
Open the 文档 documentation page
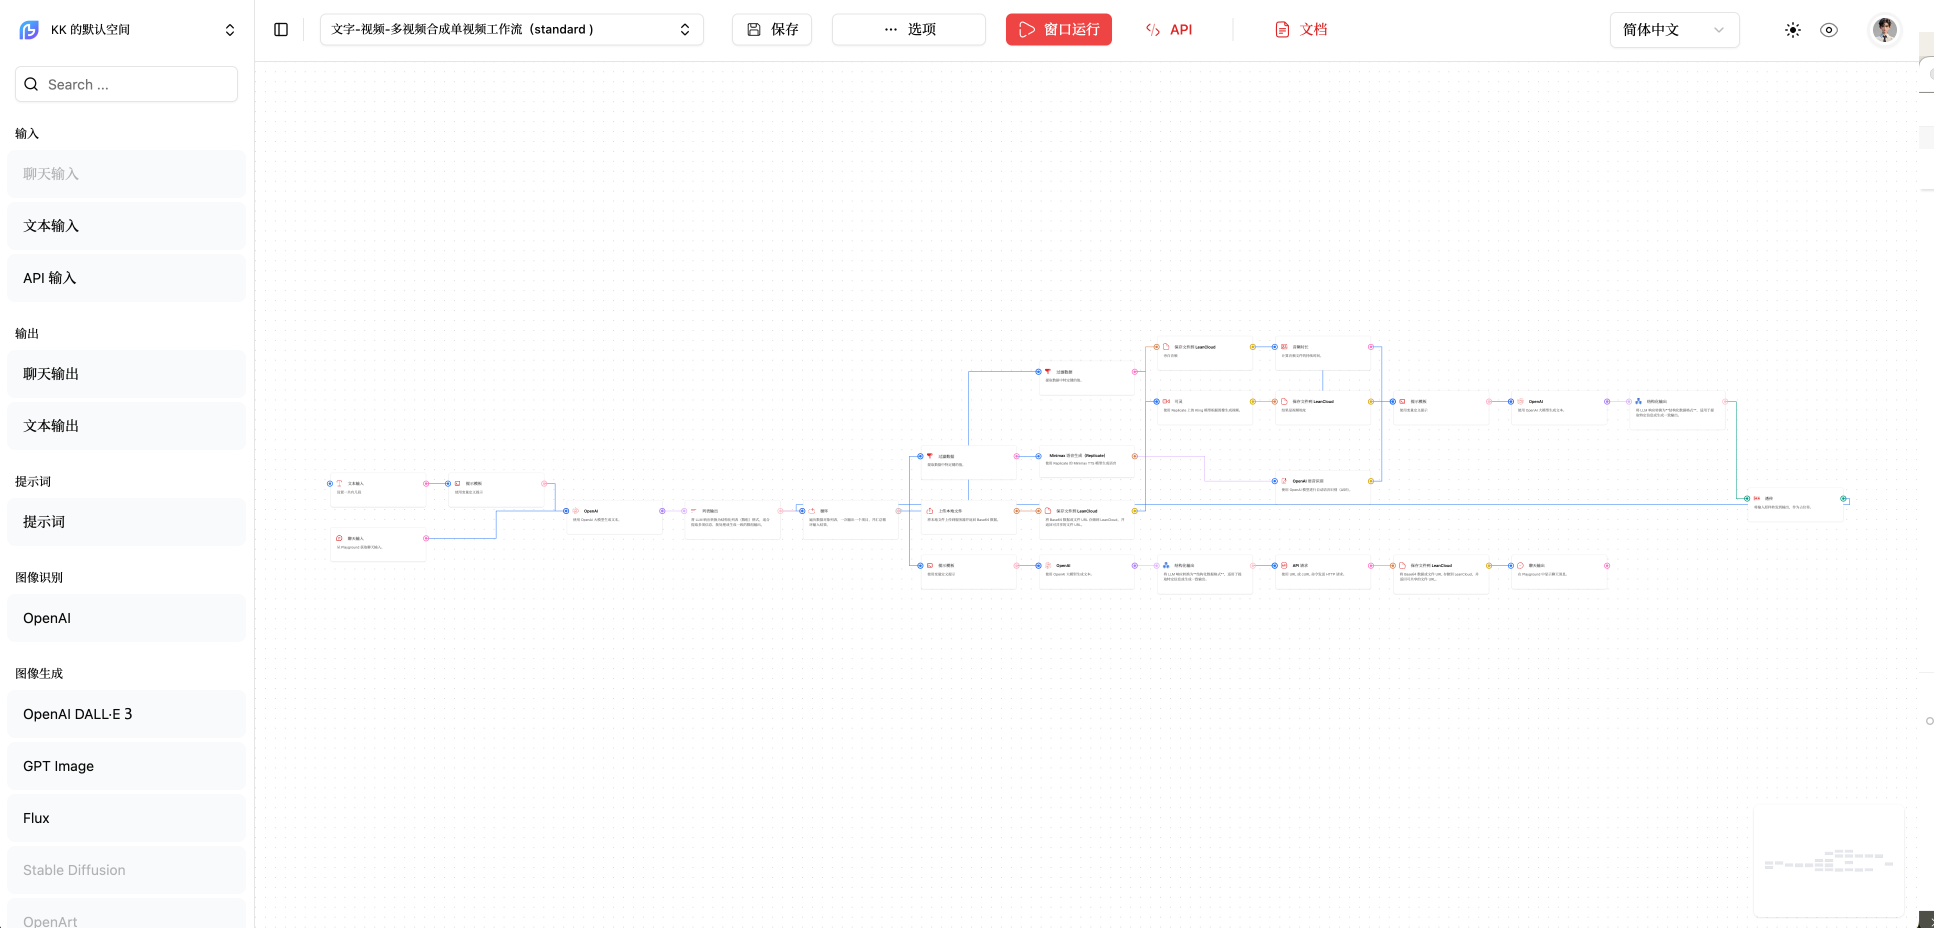1300,29
